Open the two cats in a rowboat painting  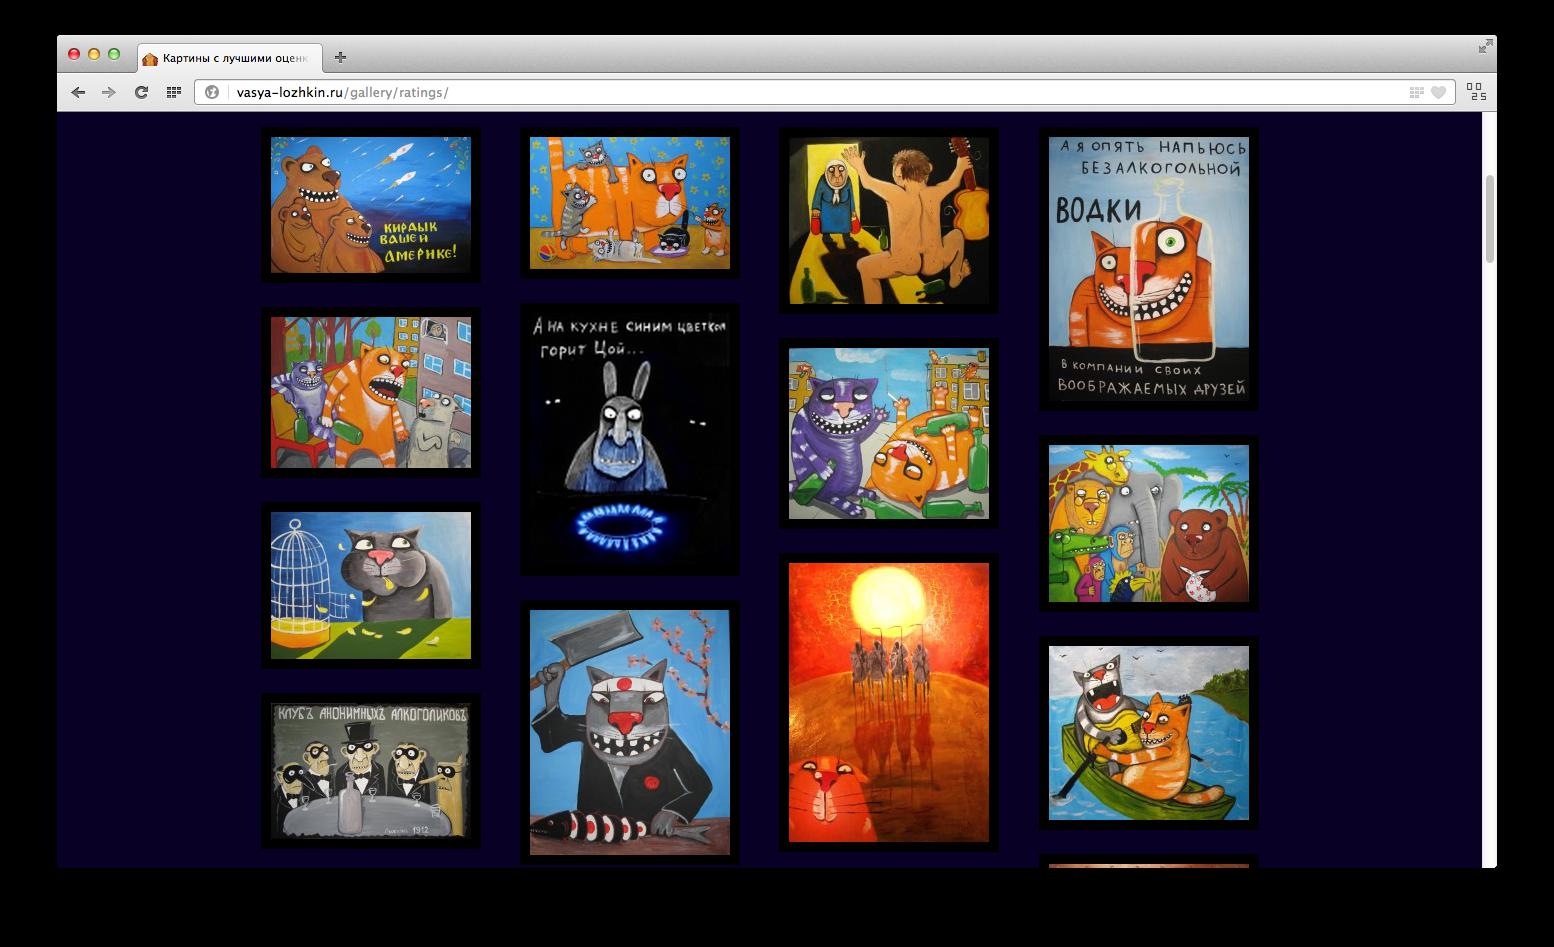1149,733
